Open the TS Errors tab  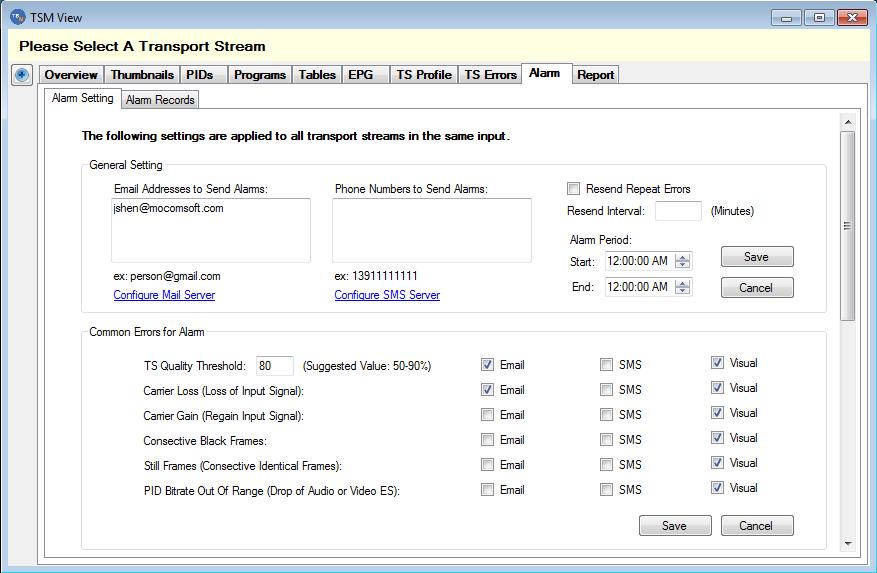coord(490,75)
